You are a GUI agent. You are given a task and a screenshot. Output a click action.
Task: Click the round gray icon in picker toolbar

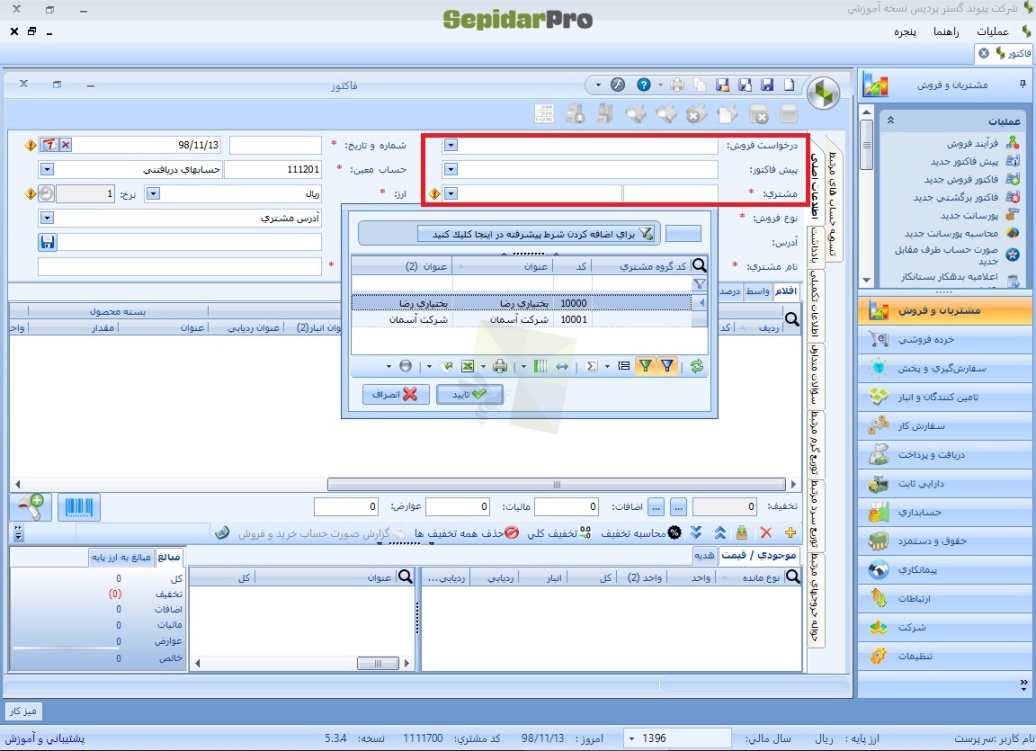point(406,366)
